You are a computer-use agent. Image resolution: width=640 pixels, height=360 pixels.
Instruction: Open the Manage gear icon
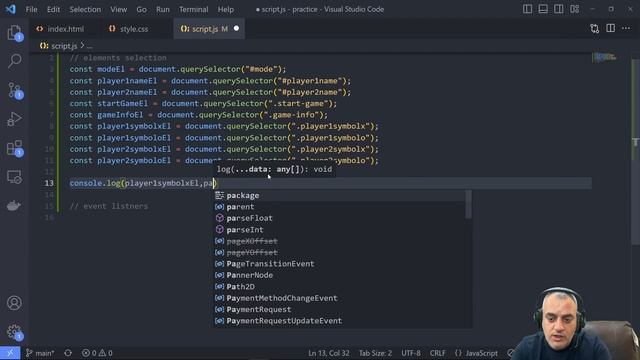coord(14,332)
